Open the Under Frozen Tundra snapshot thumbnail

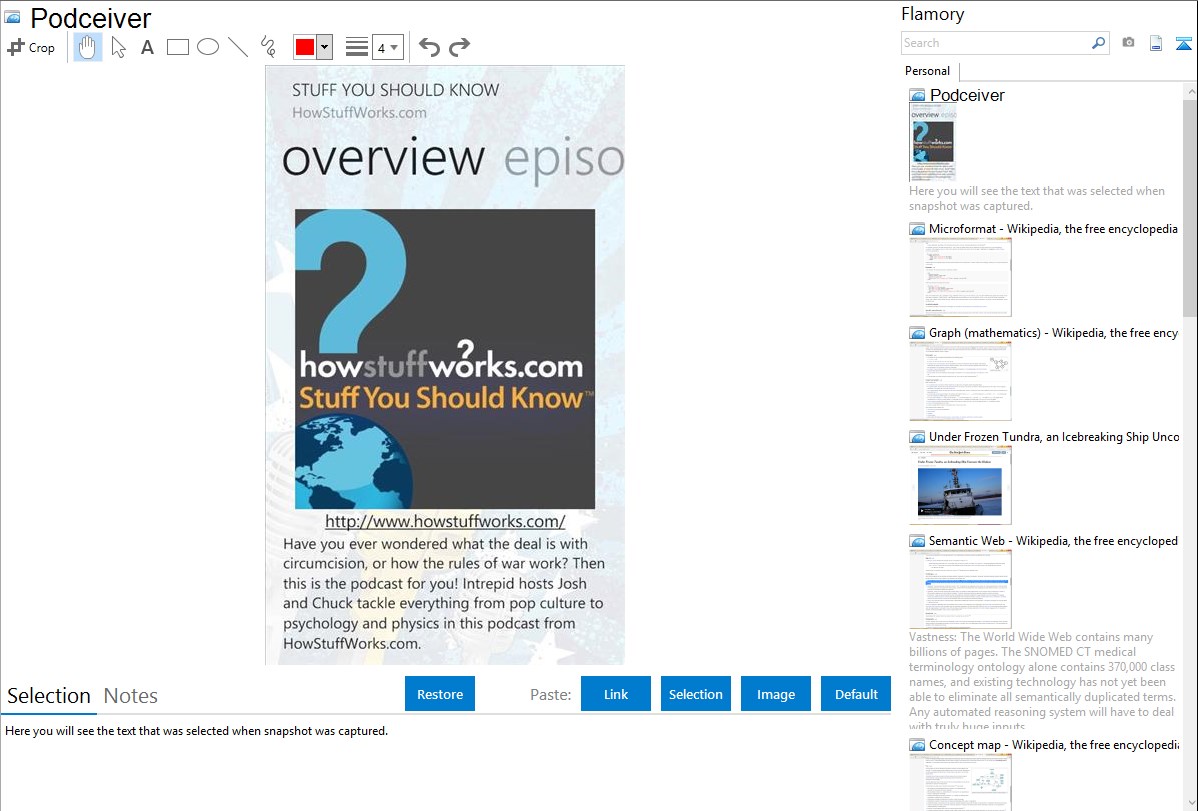coord(960,485)
